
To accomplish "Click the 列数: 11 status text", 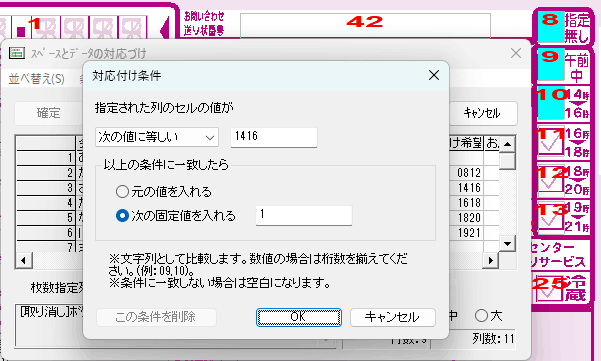I will click(x=493, y=338).
